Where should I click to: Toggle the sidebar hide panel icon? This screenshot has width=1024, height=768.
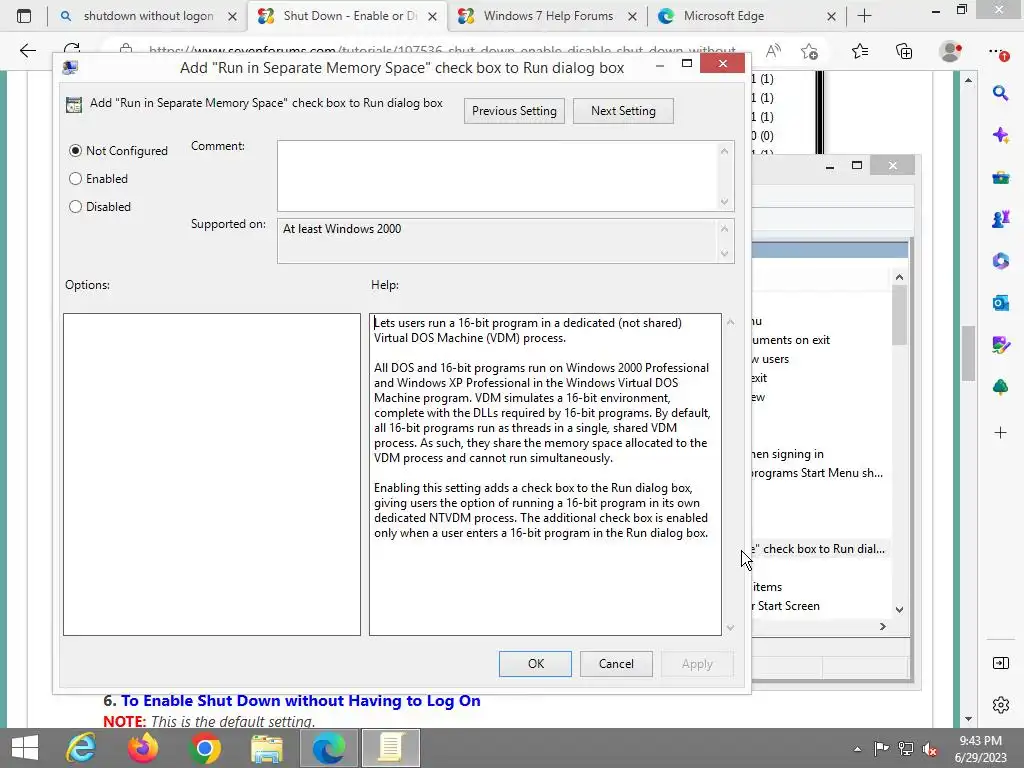[x=1000, y=664]
